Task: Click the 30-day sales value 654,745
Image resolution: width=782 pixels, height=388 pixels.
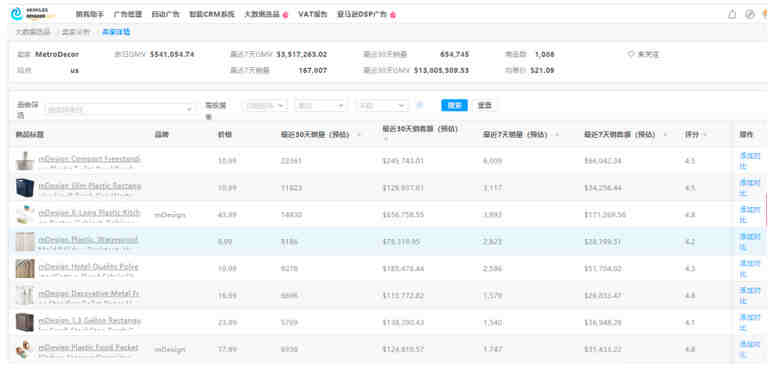Action: pyautogui.click(x=454, y=54)
